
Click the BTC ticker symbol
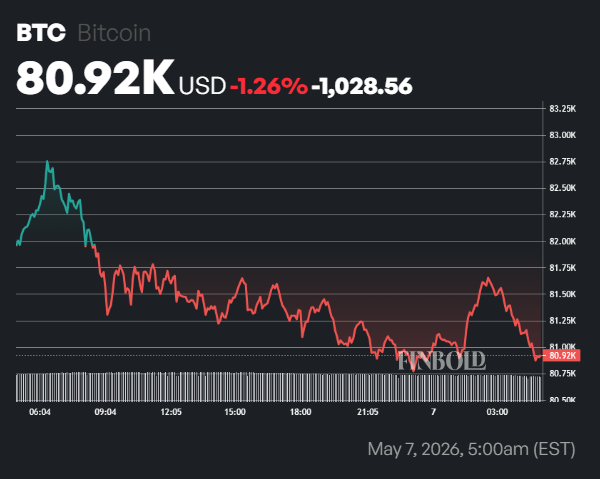pyautogui.click(x=41, y=33)
